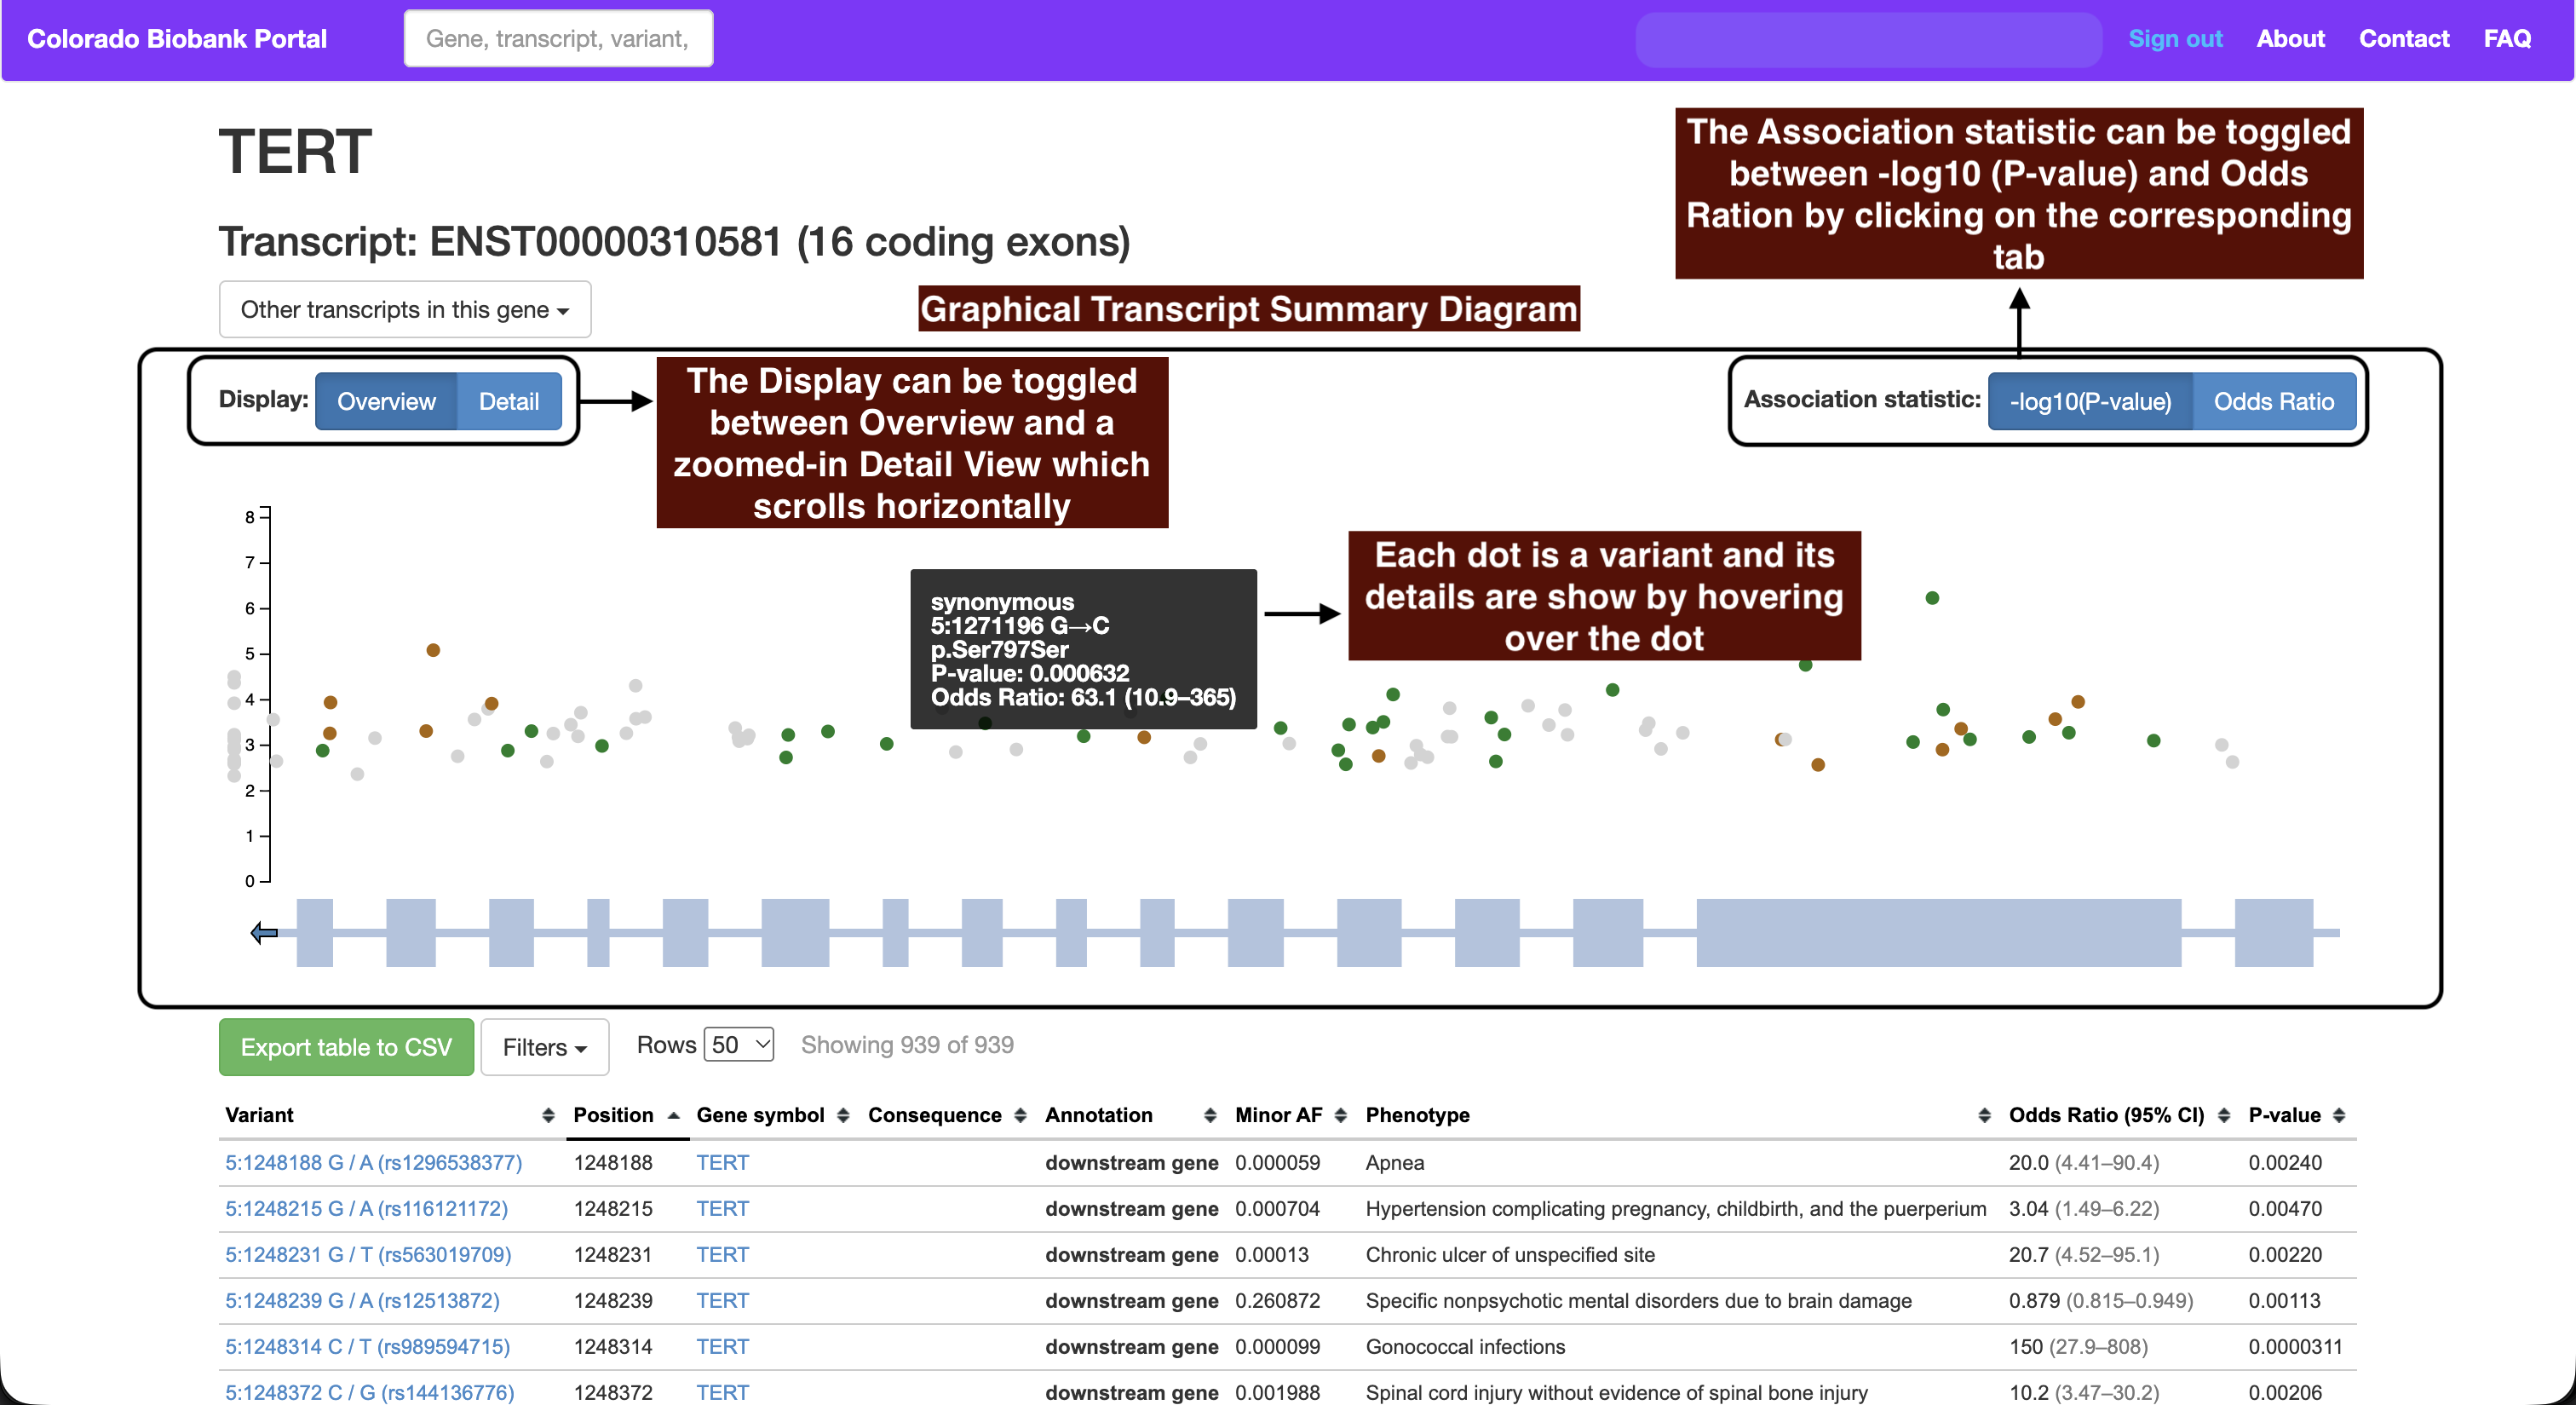Viewport: 2576px width, 1405px height.
Task: Open variant 5:1248215 G / A (rs116121172)
Action: point(366,1209)
